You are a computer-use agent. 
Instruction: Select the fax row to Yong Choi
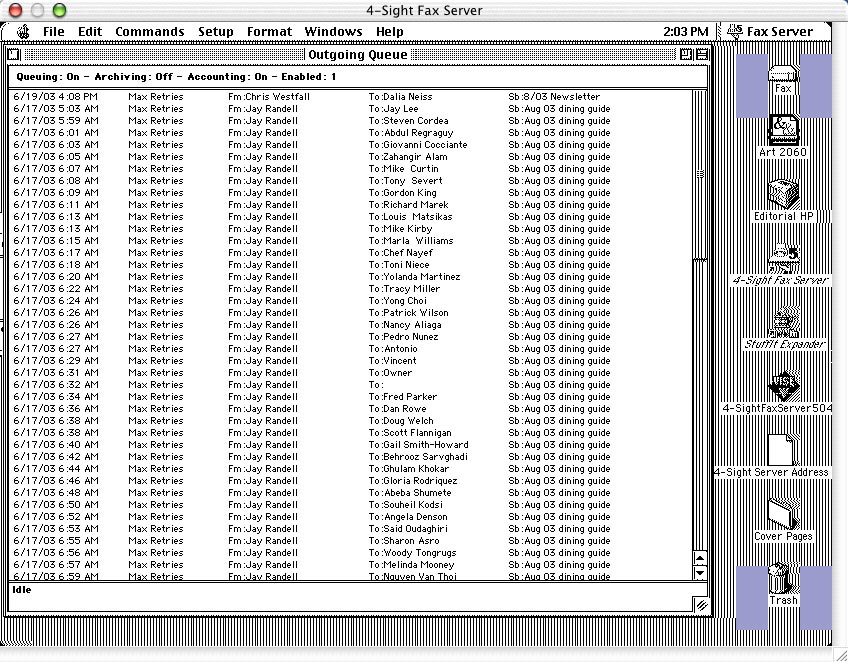[350, 301]
